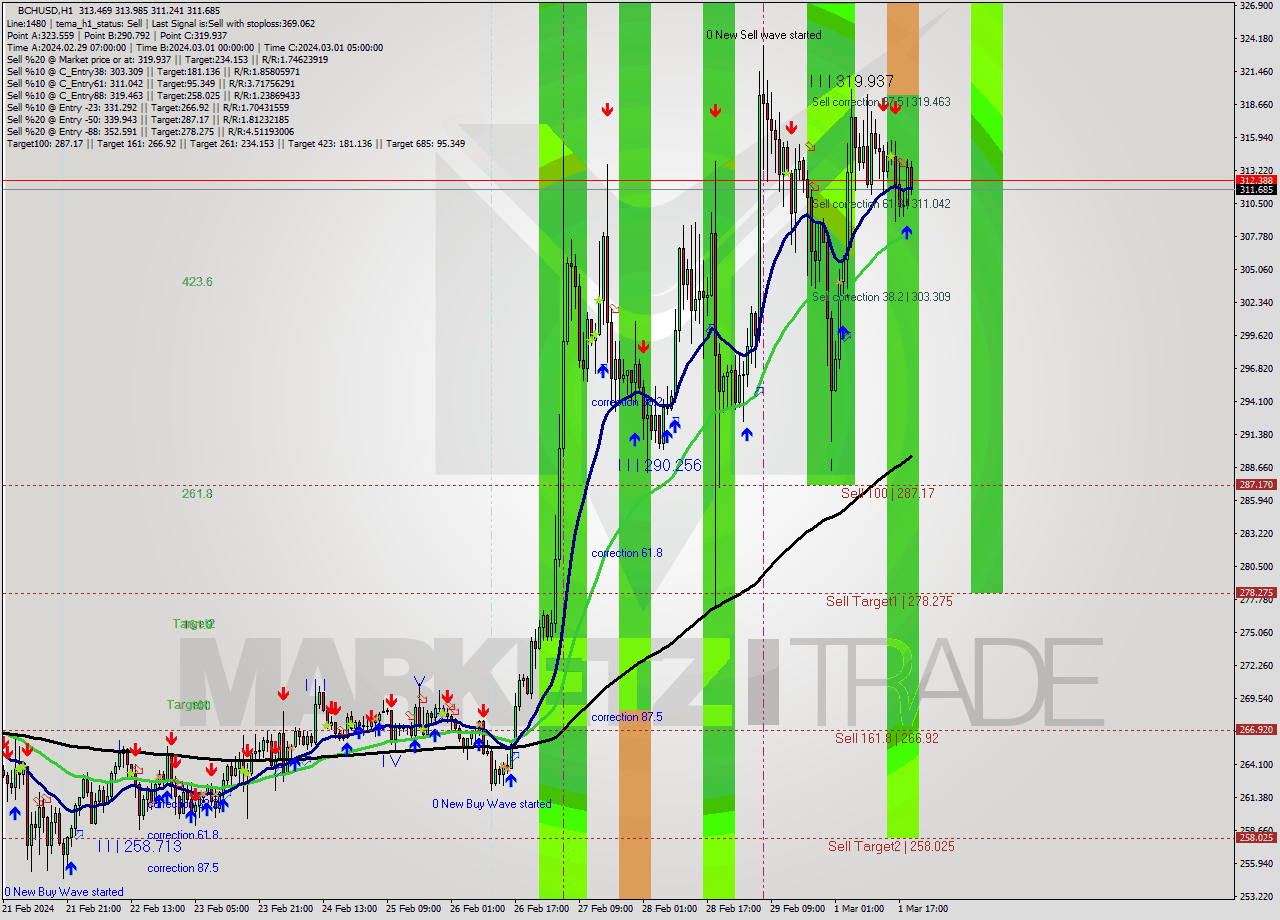
Task: Click the 'Sell Target1 | 278.275' label
Action: coord(889,601)
